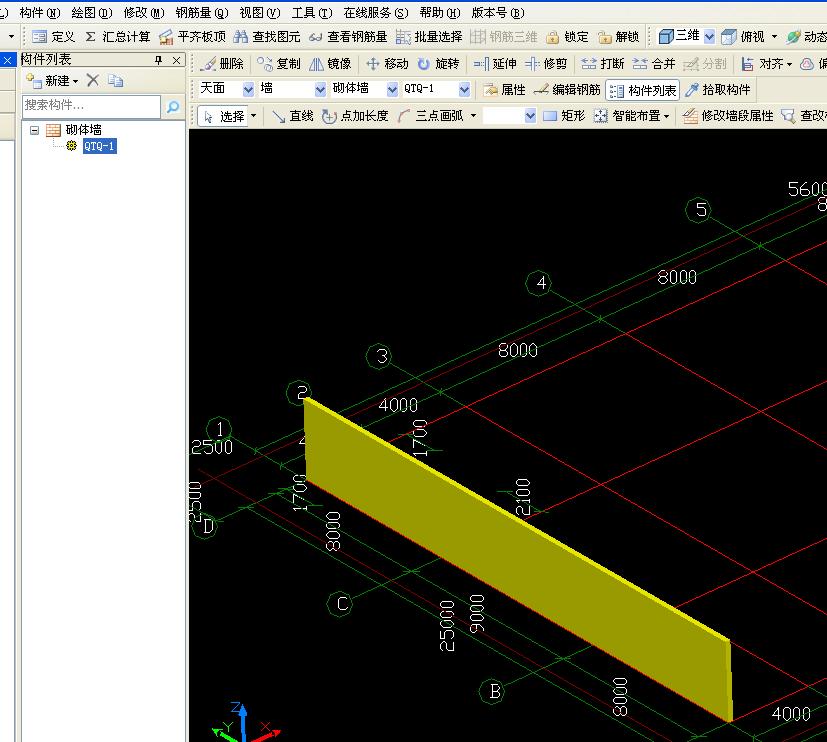827x742 pixels.
Task: Click axis label C in the viewport
Action: tap(340, 604)
